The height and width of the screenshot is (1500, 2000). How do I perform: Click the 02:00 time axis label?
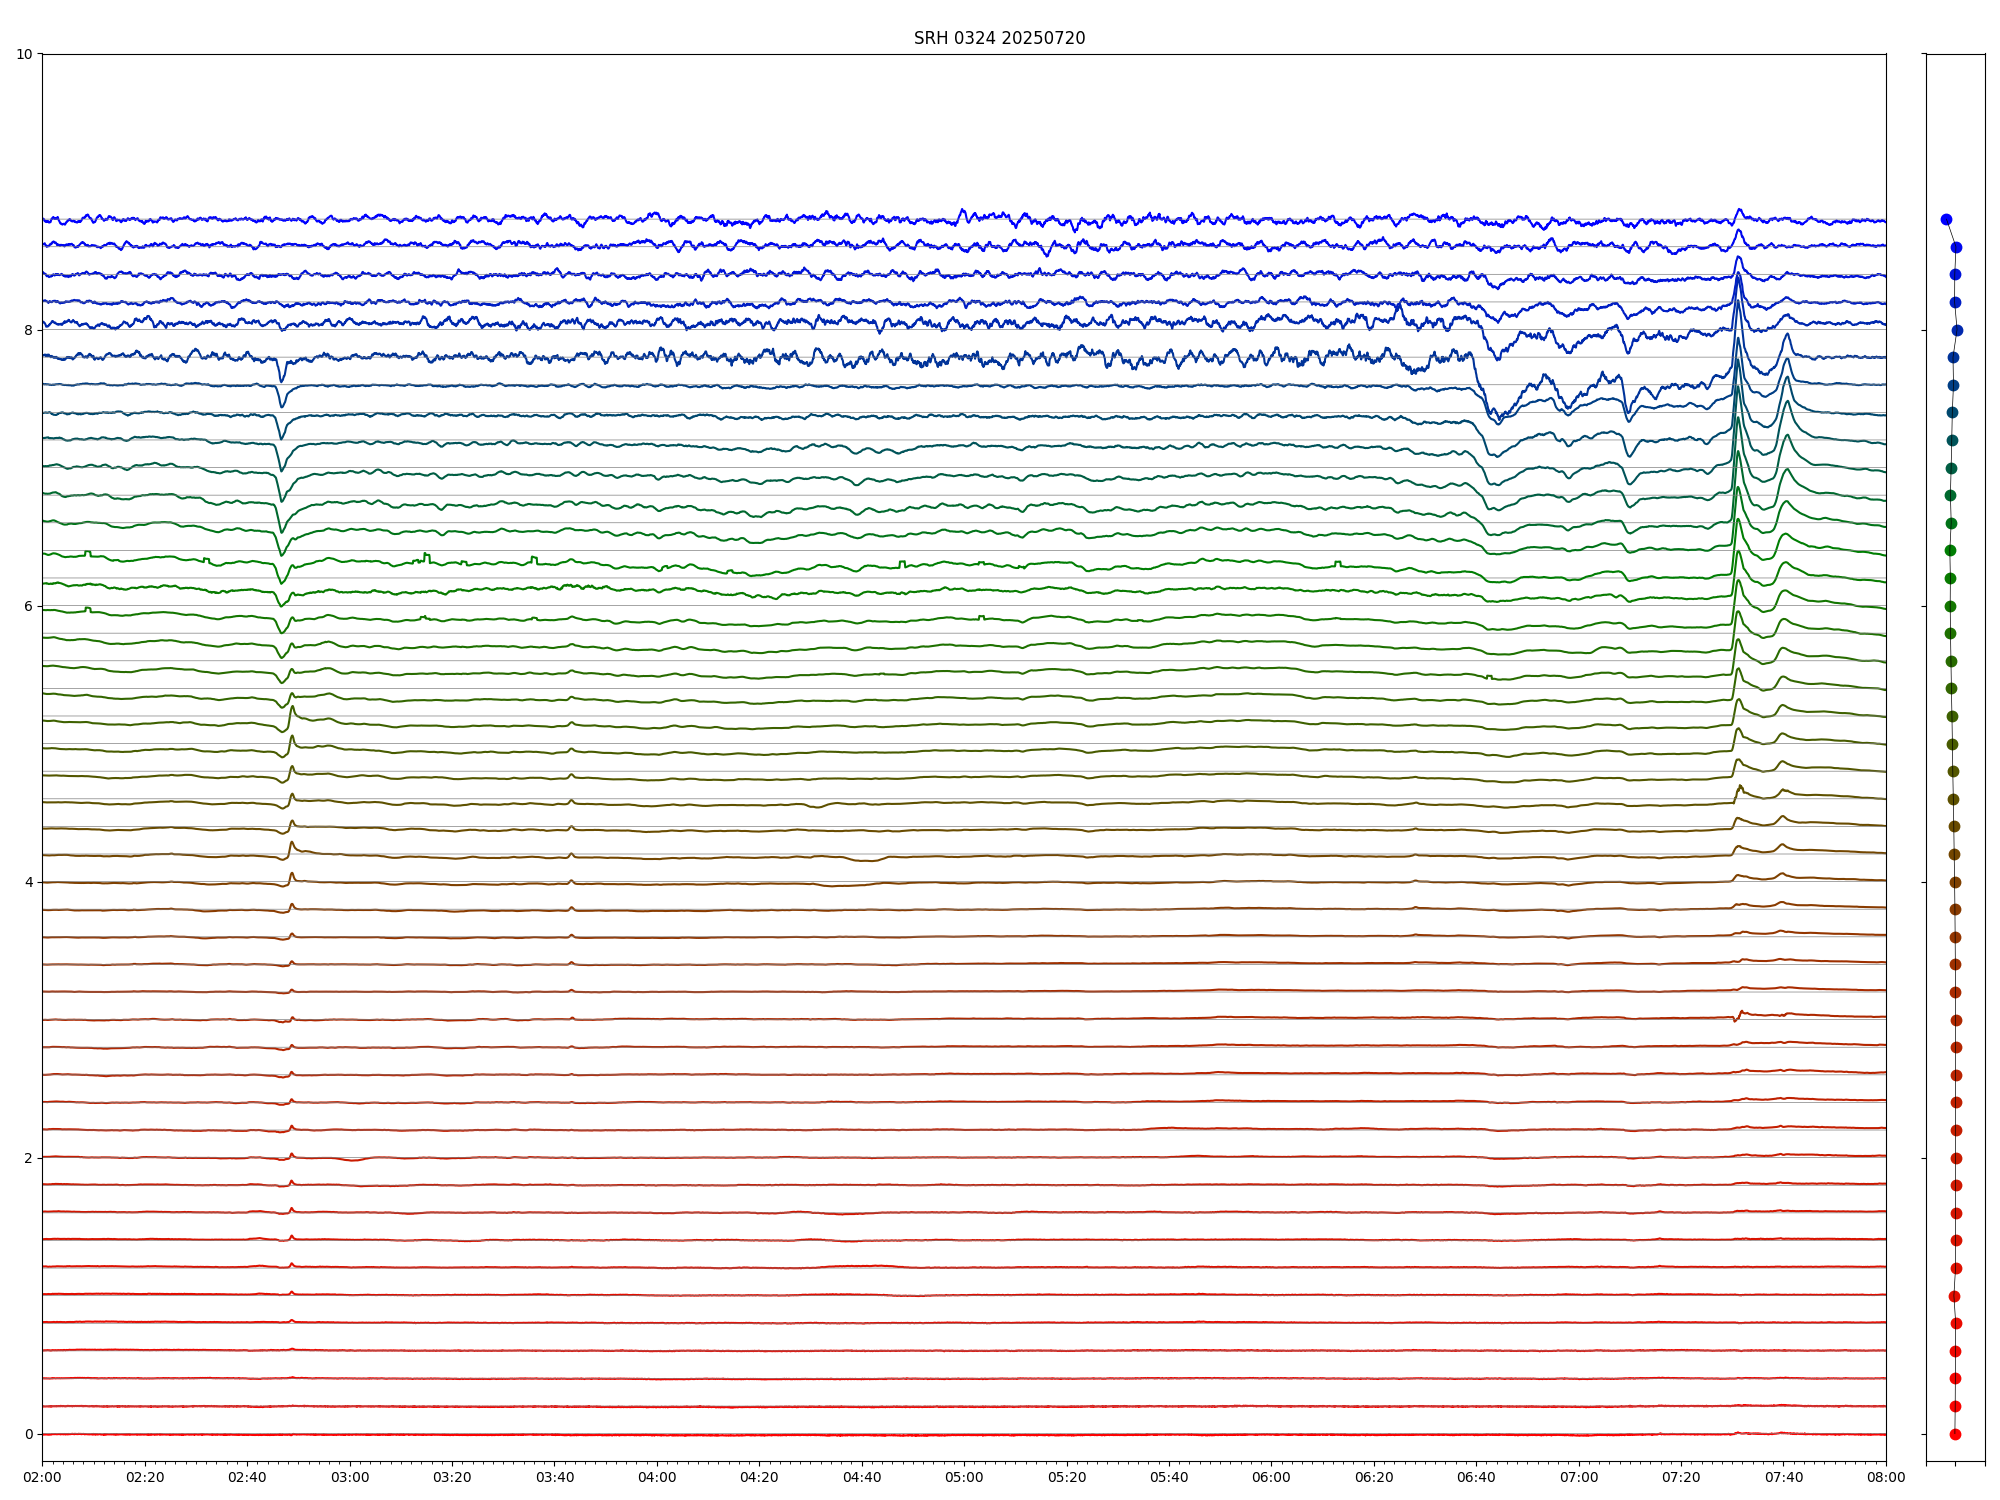[42, 1477]
